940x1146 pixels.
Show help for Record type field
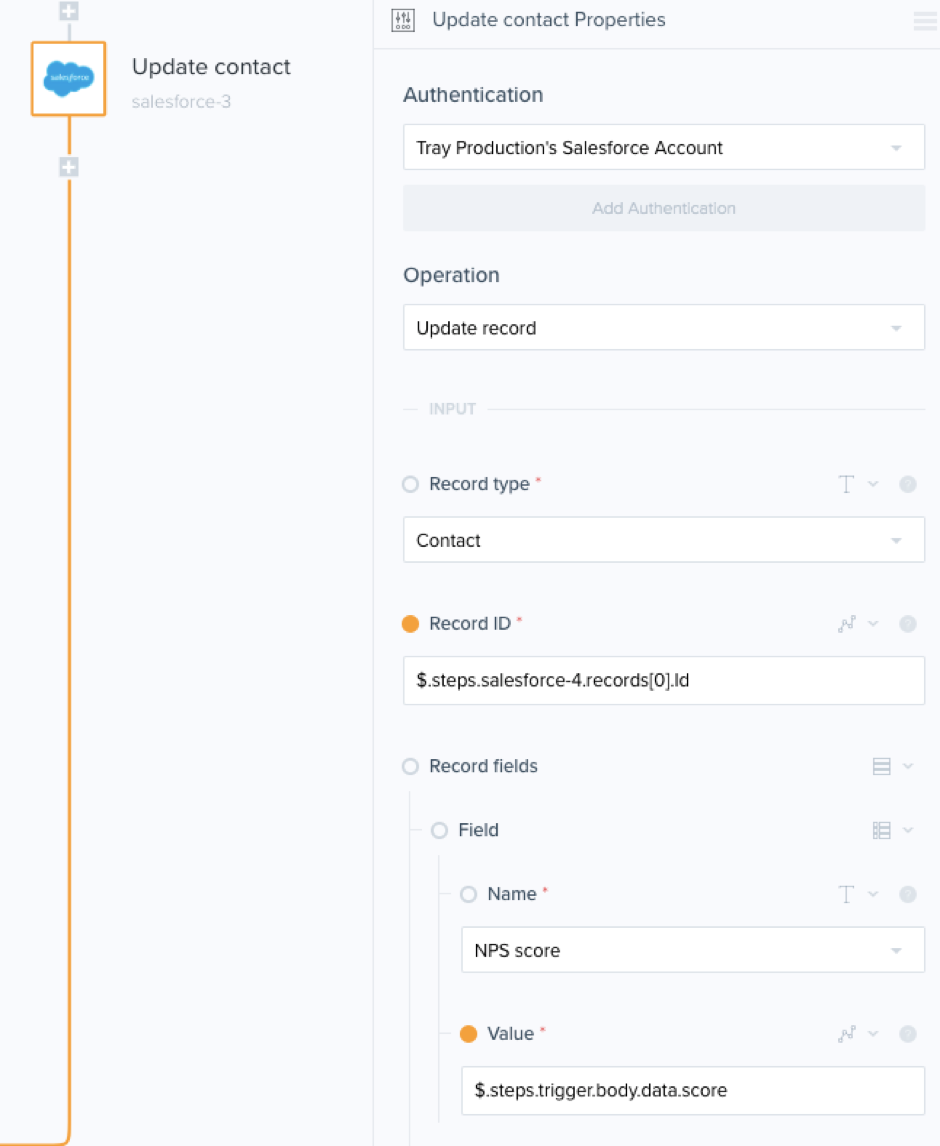pyautogui.click(x=908, y=484)
